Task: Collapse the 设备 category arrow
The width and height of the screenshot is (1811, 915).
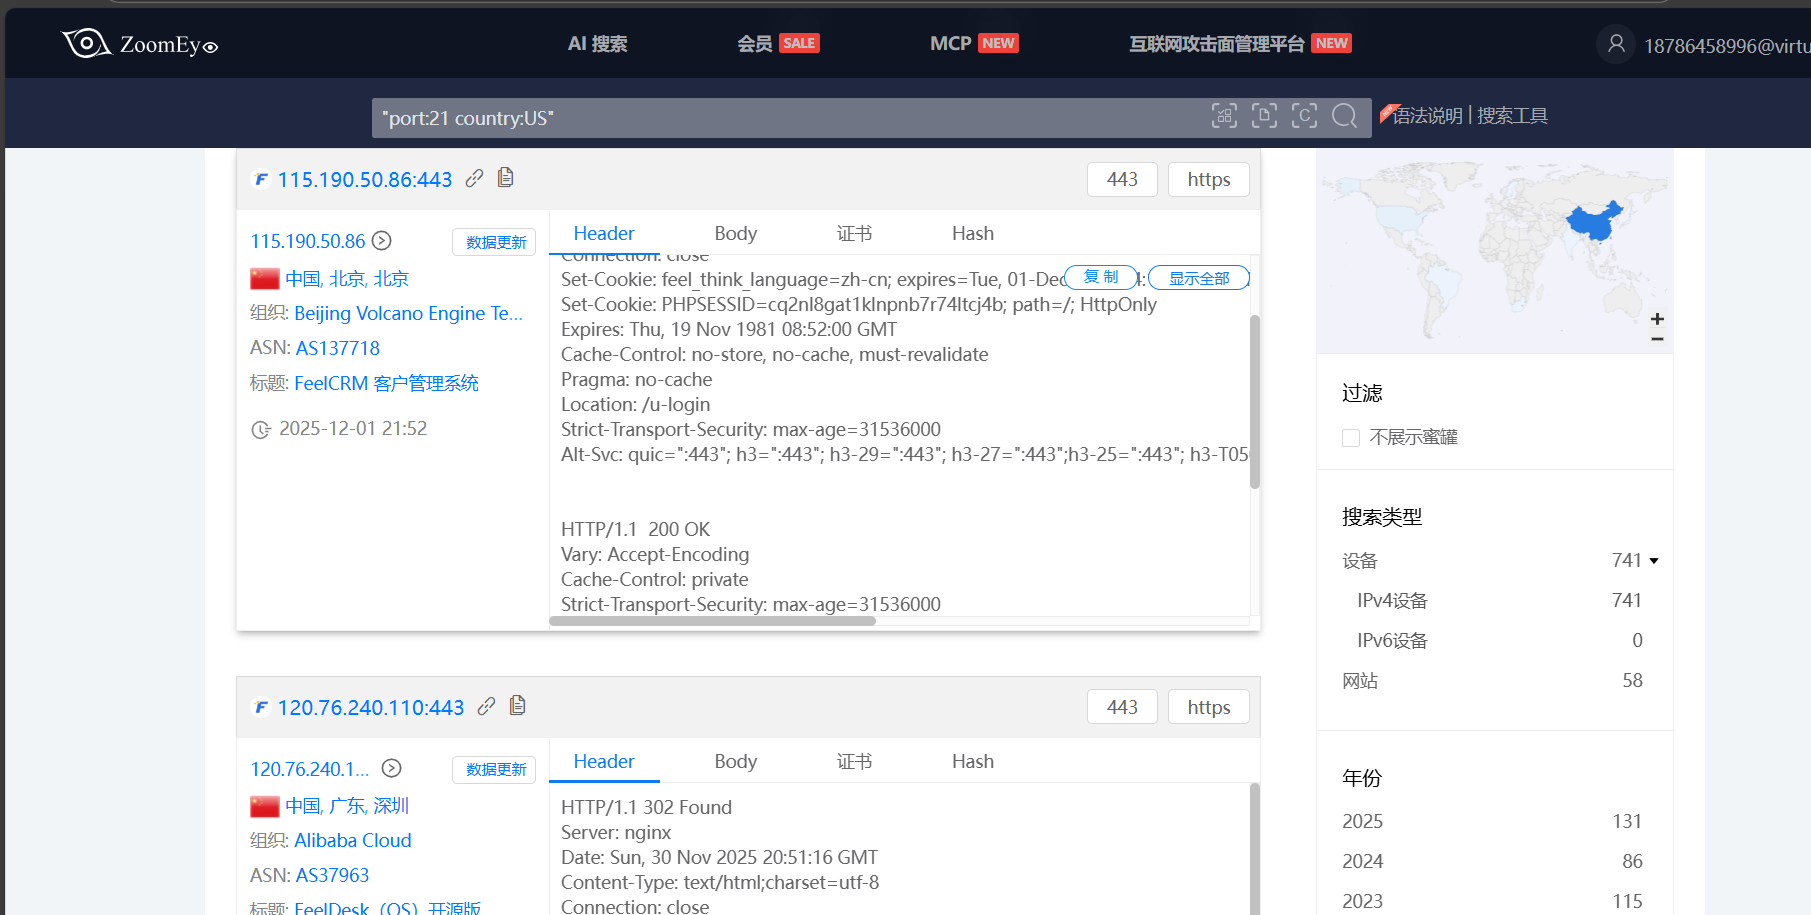Action: 1654,561
